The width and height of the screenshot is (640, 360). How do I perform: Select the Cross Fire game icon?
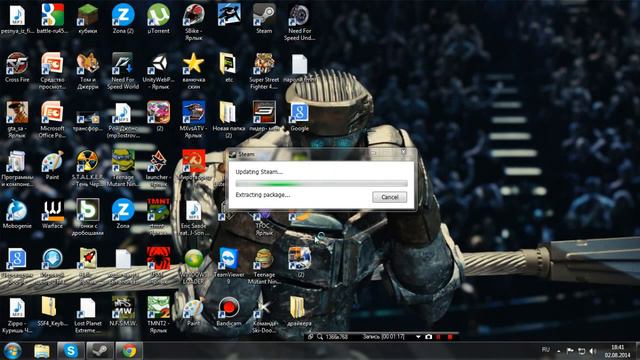click(17, 68)
